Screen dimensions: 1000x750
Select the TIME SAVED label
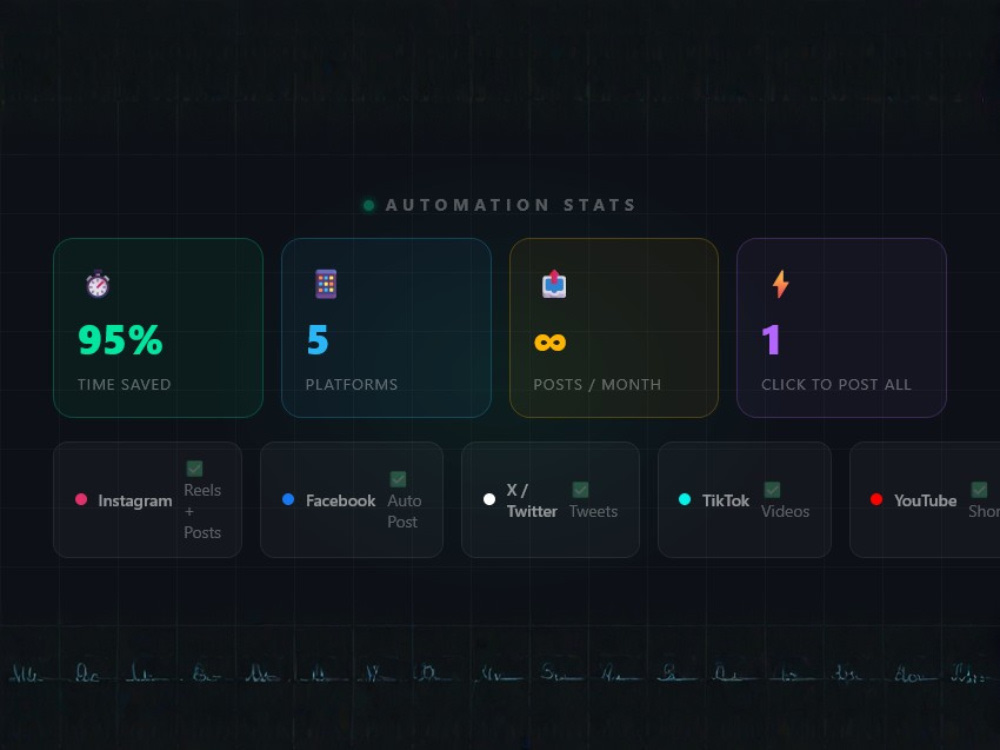(124, 385)
